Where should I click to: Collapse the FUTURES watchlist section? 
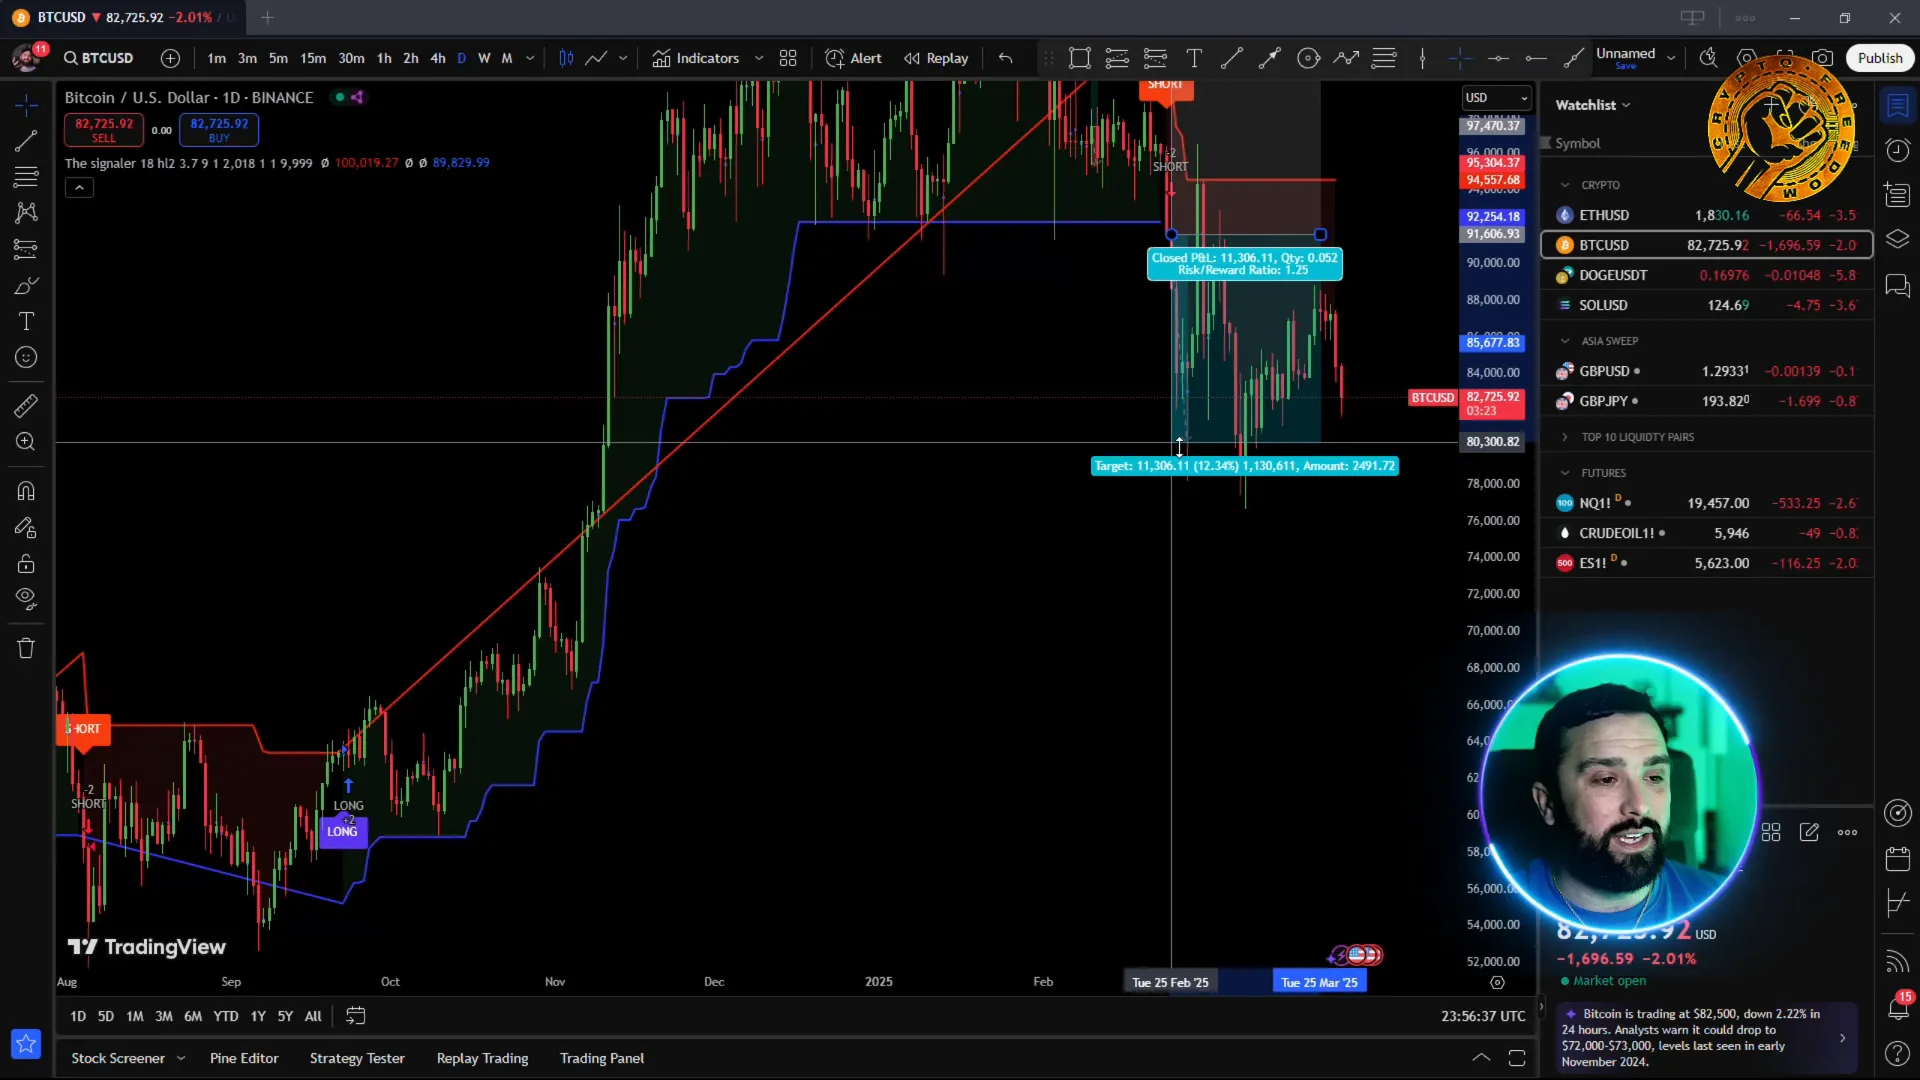point(1565,473)
